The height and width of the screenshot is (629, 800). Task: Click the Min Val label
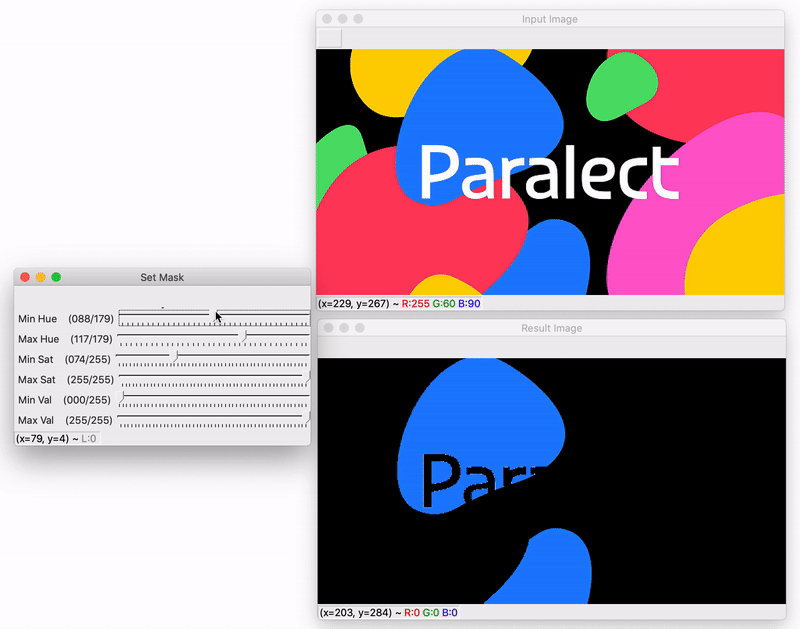35,400
